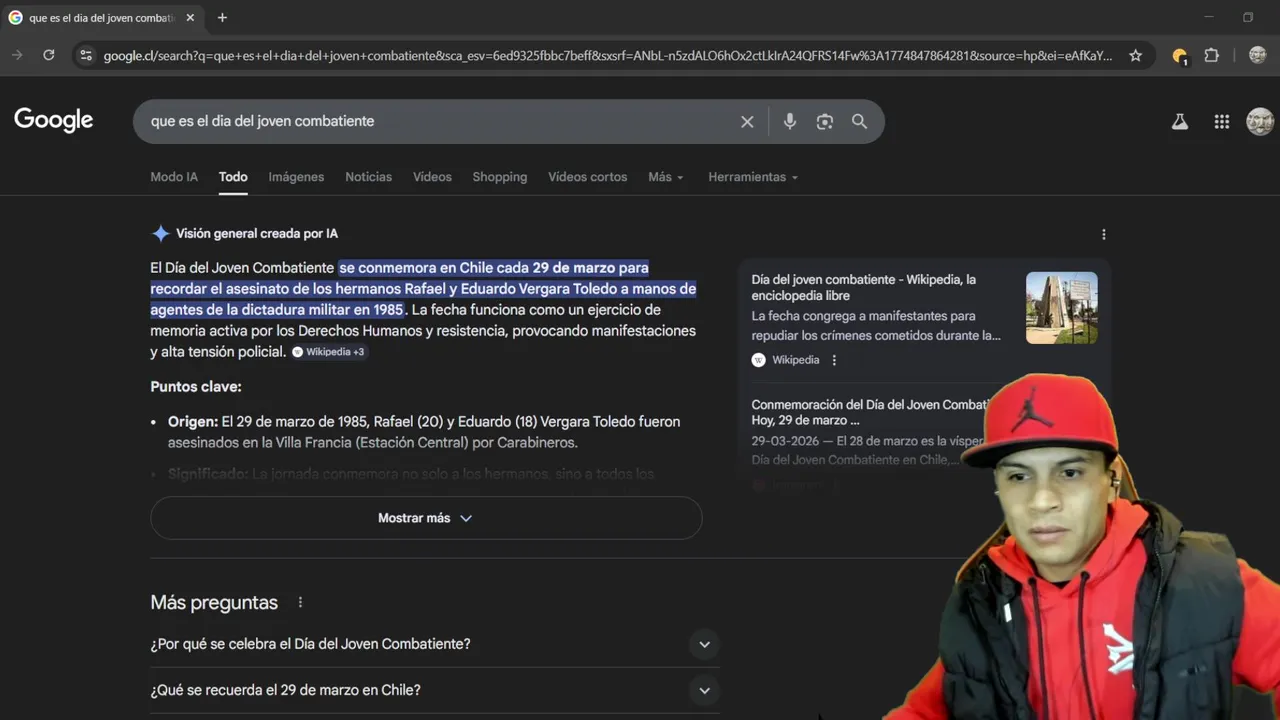Open the Videos cortos tab
Viewport: 1280px width, 720px height.
tap(587, 177)
